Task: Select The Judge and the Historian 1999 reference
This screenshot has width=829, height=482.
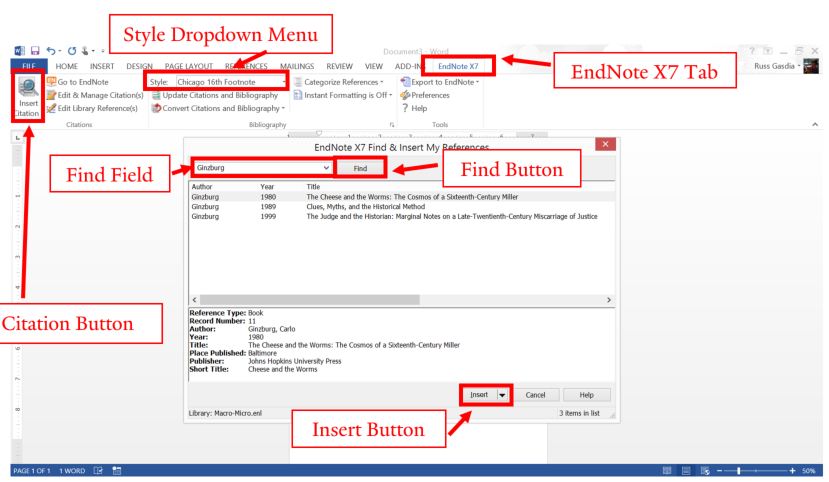Action: point(402,216)
